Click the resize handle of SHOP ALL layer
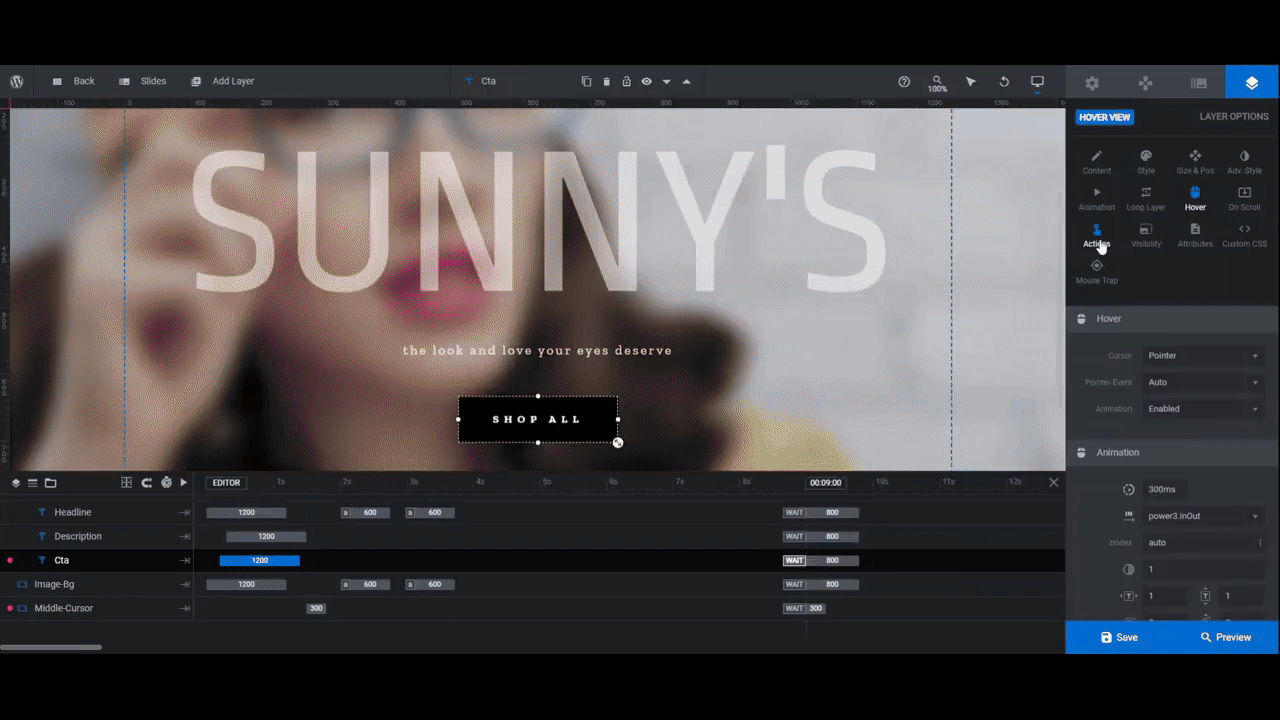This screenshot has height=720, width=1280. click(x=618, y=442)
